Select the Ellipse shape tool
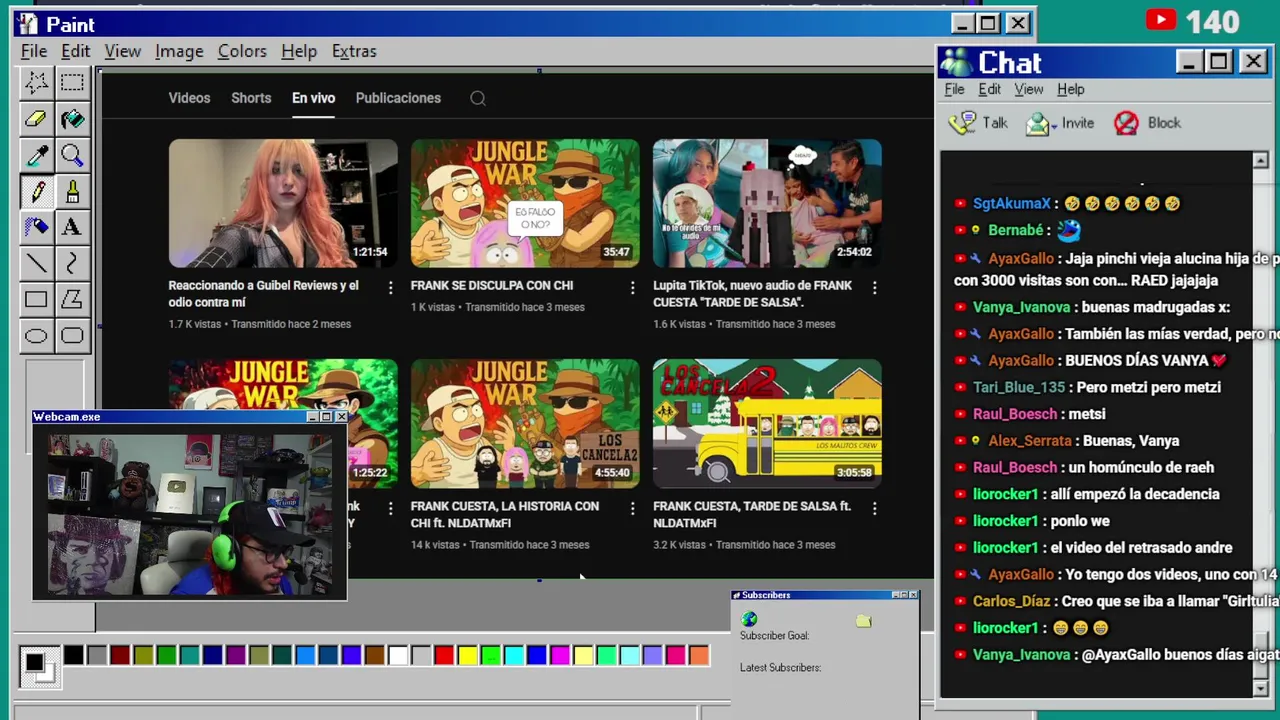The width and height of the screenshot is (1280, 720). [36, 335]
